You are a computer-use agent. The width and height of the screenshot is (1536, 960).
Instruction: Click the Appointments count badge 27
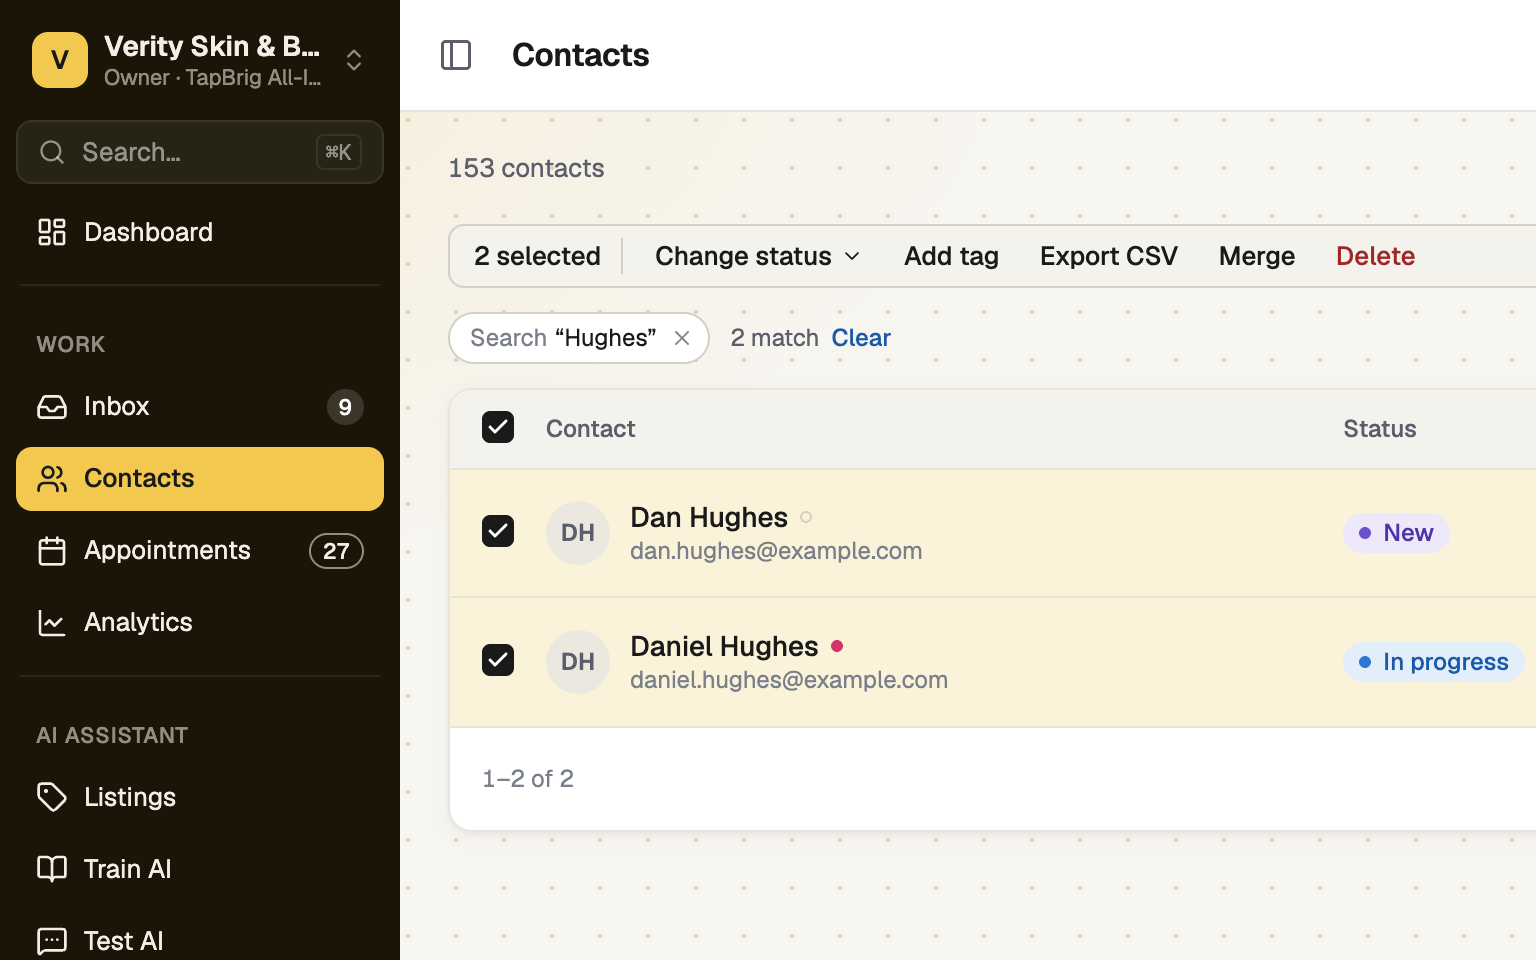tap(336, 551)
